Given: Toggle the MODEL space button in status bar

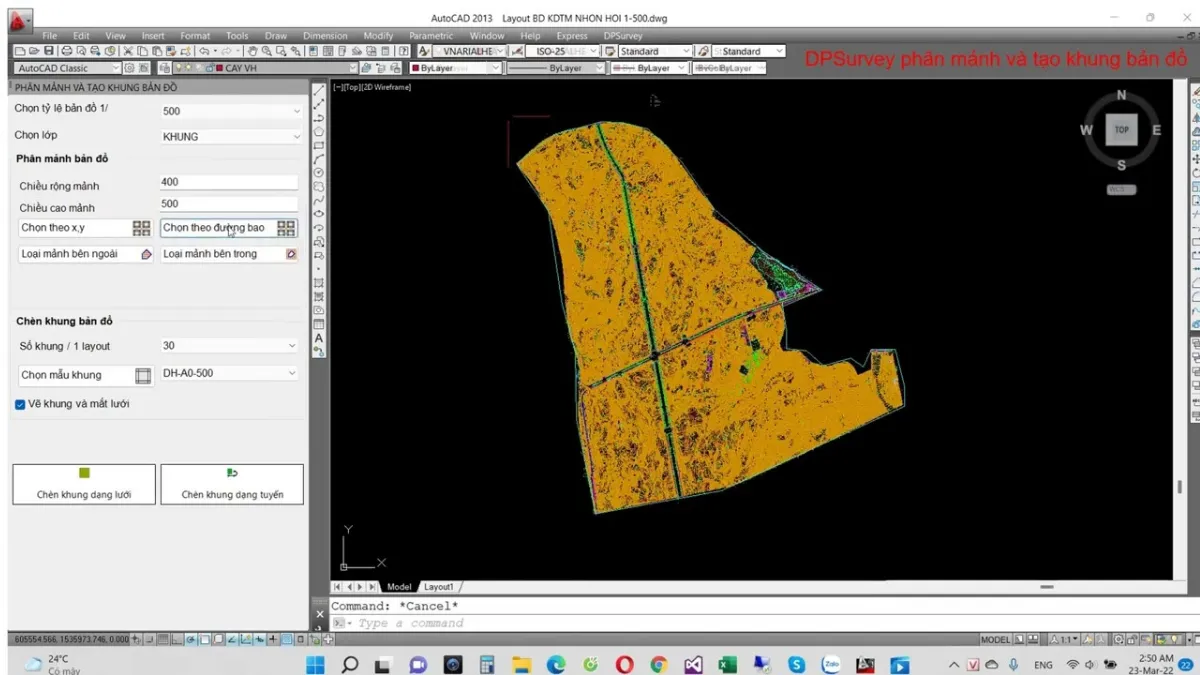Looking at the screenshot, I should tap(995, 639).
